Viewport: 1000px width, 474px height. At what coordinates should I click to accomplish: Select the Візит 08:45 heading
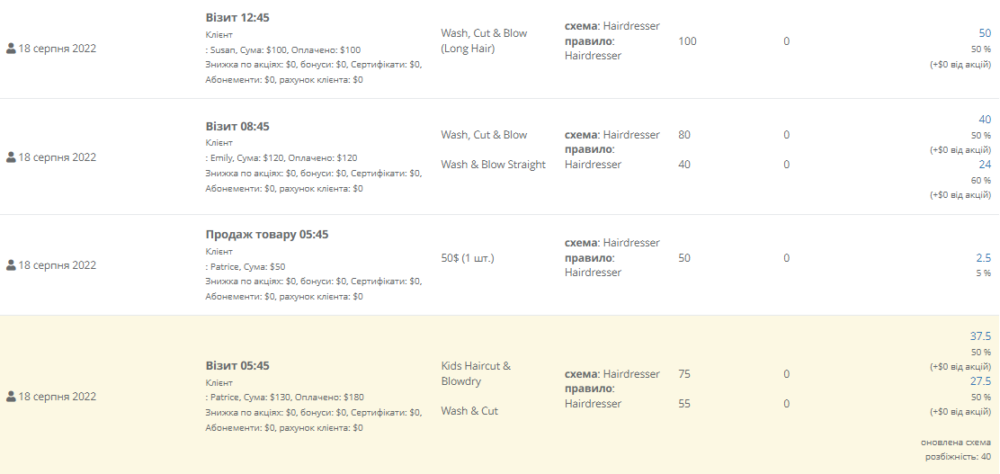(x=237, y=126)
